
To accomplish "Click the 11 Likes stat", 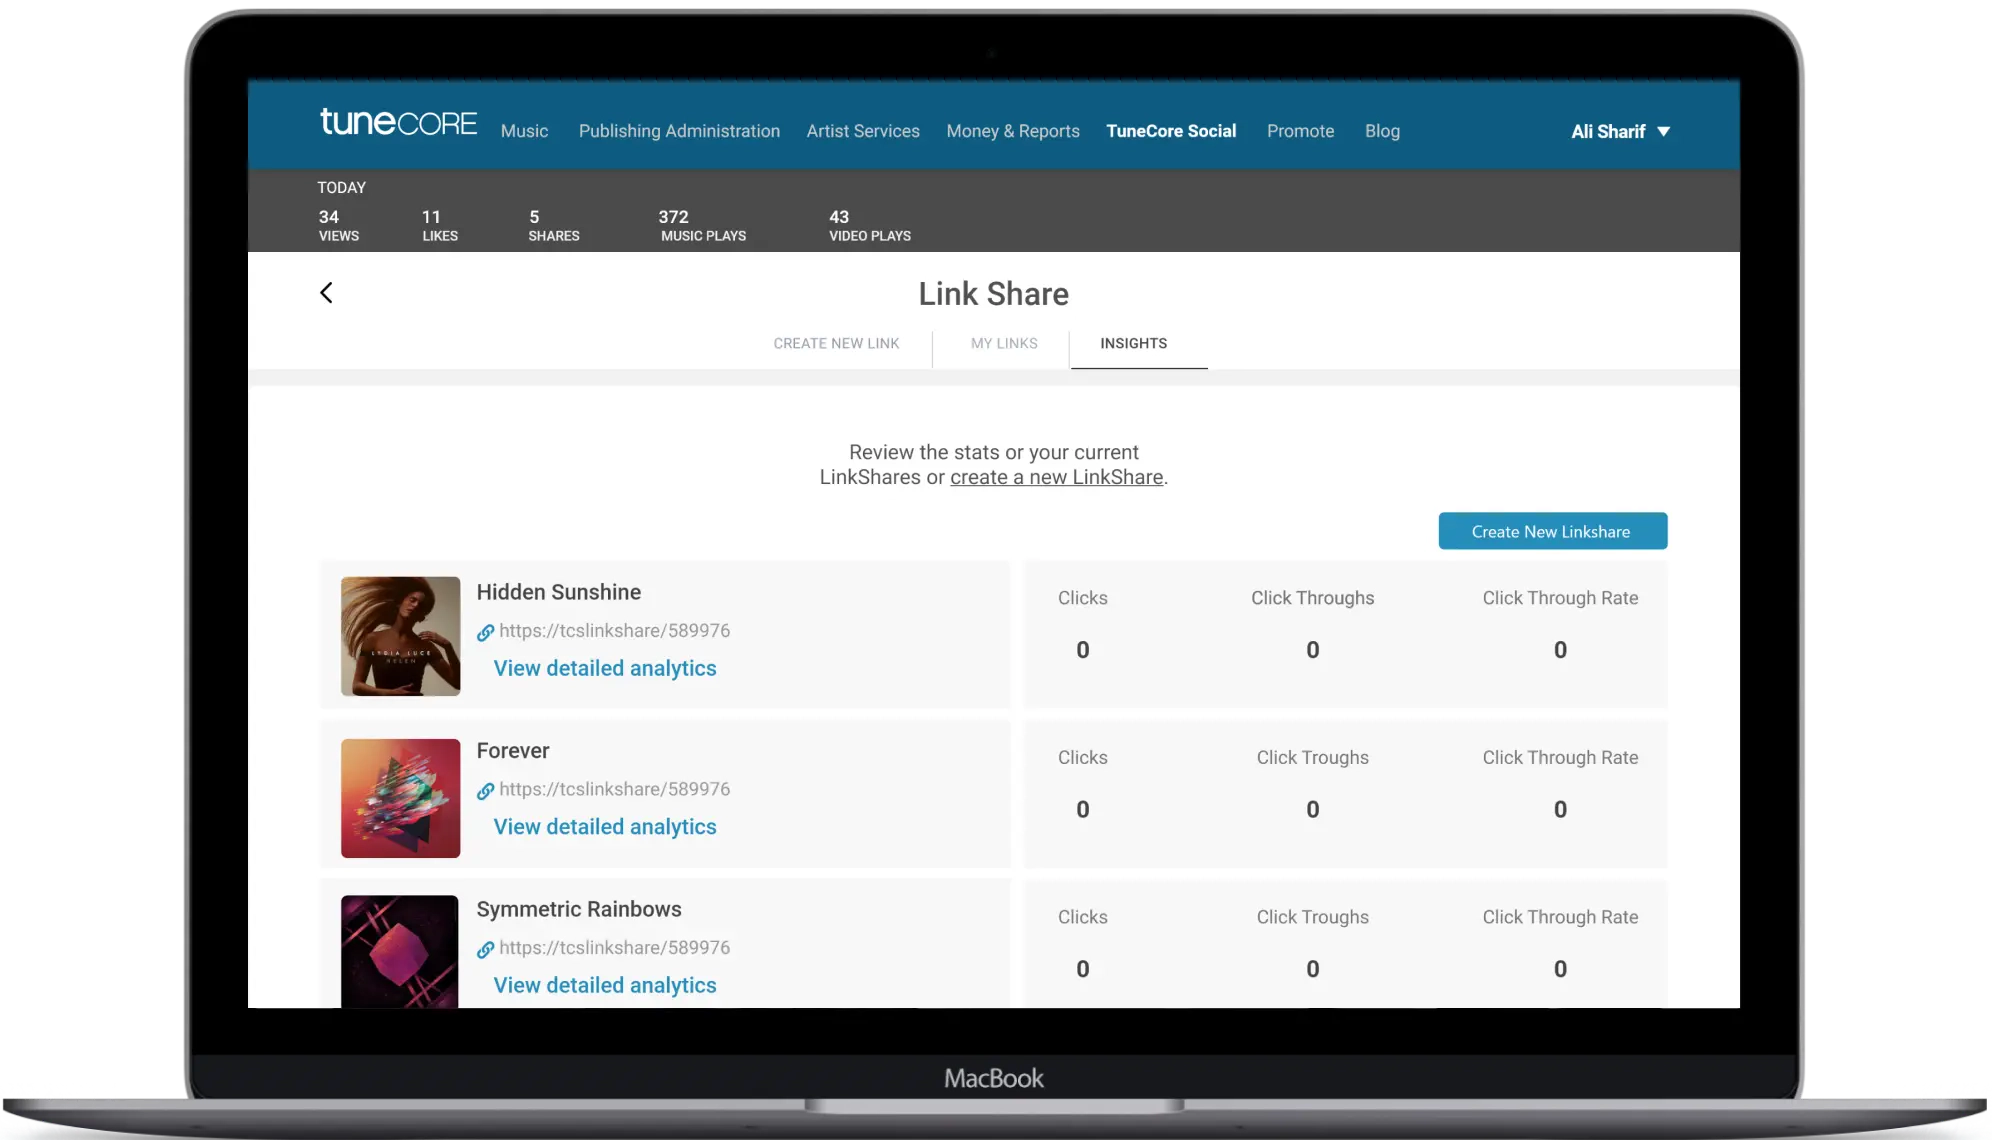I will pyautogui.click(x=439, y=226).
